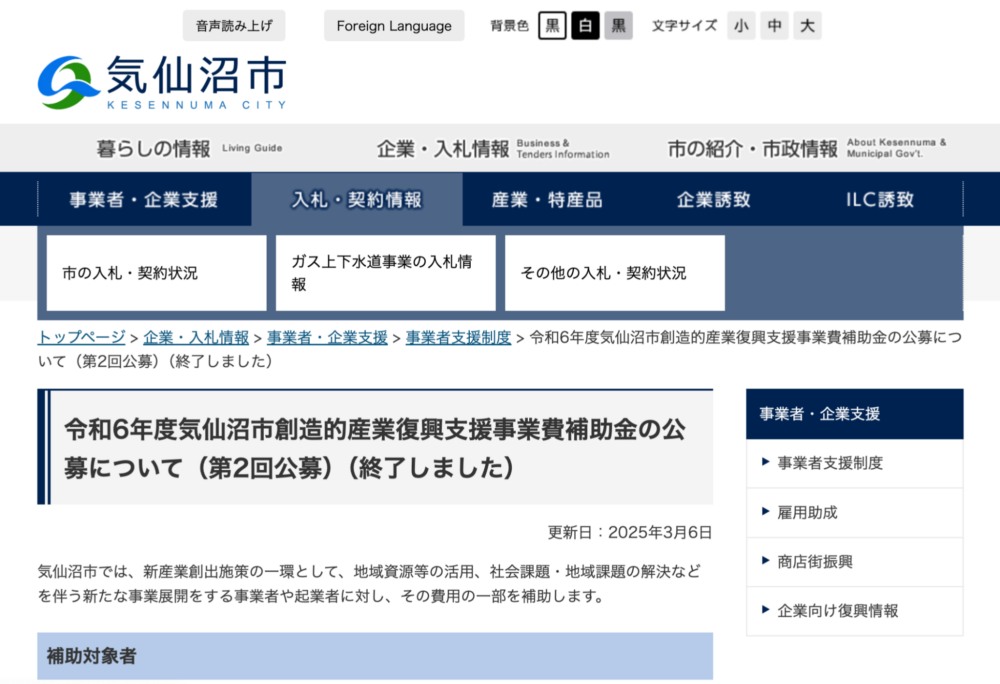Viewport: 1000px width, 684px height.
Task: Open the Foreign Language button
Action: tap(394, 25)
